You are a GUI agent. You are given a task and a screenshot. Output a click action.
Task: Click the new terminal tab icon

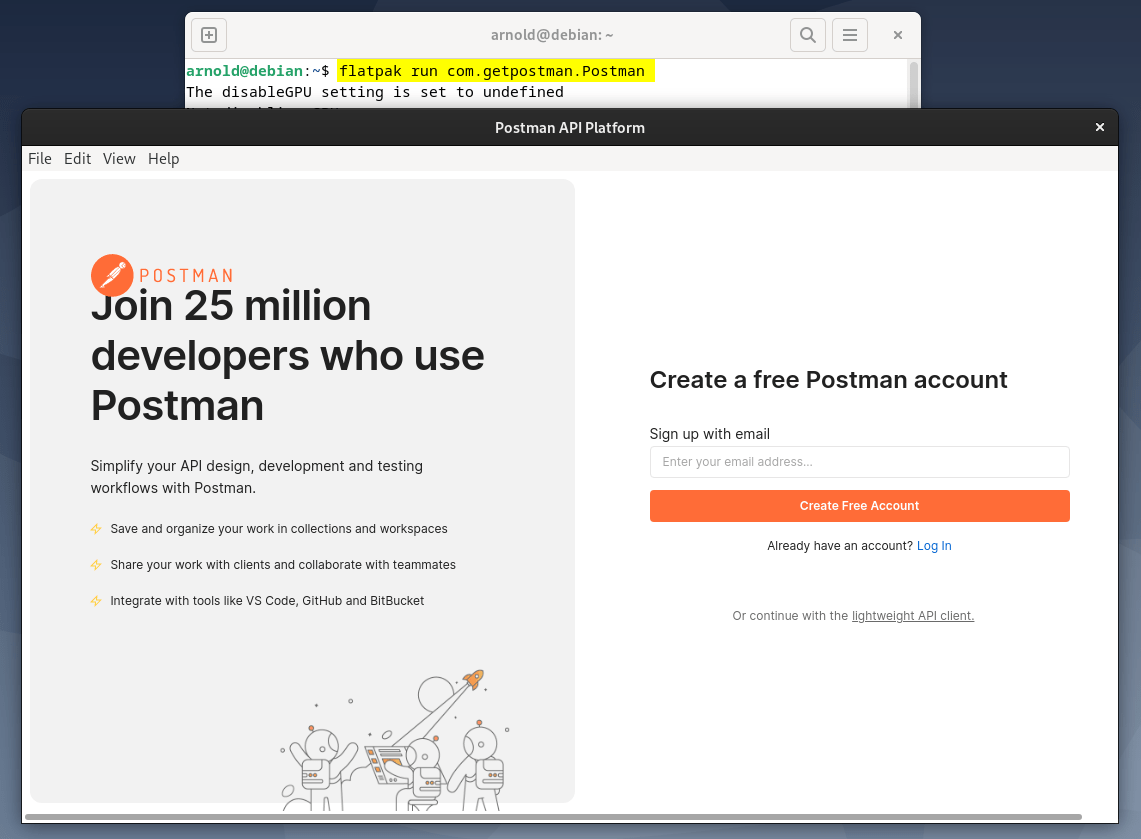pos(208,34)
